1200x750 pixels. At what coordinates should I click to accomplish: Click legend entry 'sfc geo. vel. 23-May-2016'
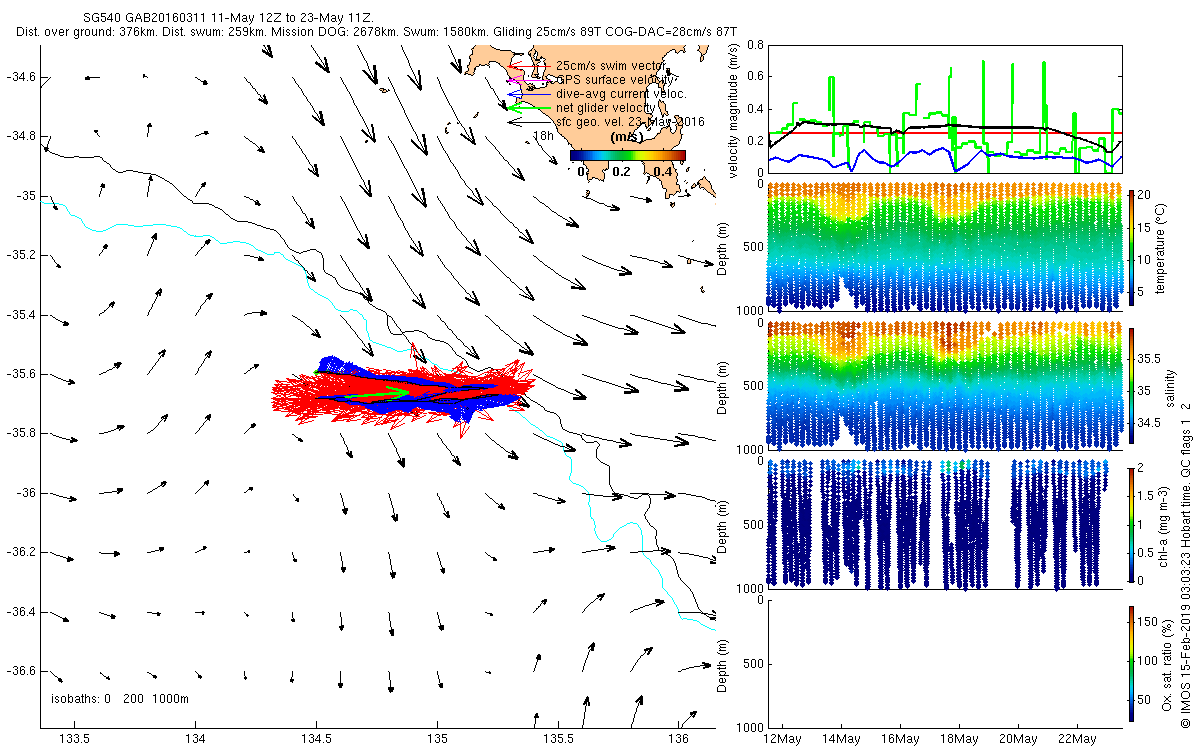(x=631, y=121)
